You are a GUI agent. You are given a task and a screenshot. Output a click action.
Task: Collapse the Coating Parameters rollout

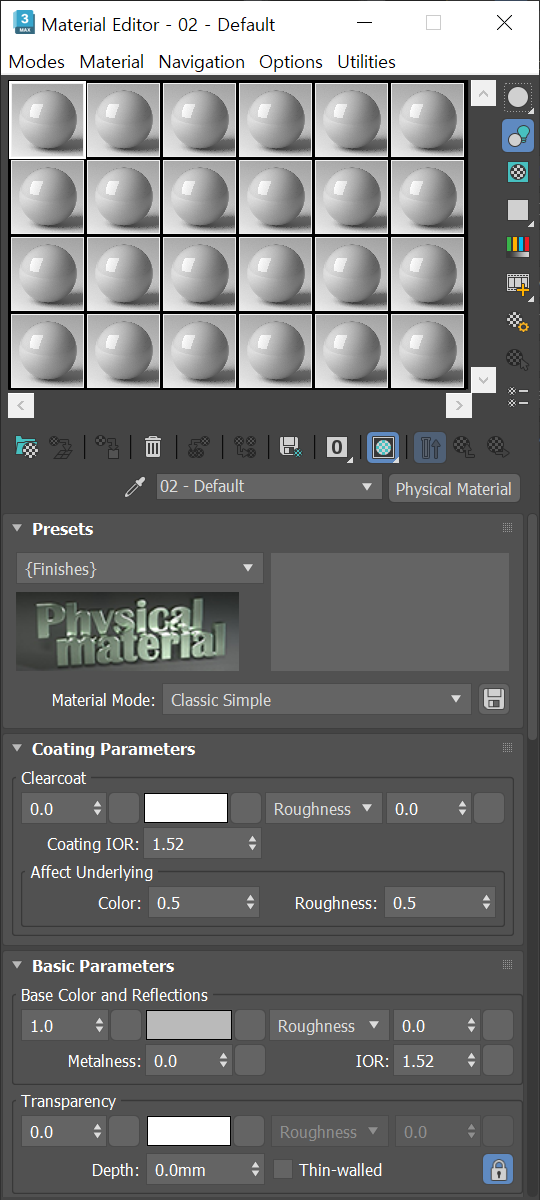pyautogui.click(x=18, y=749)
